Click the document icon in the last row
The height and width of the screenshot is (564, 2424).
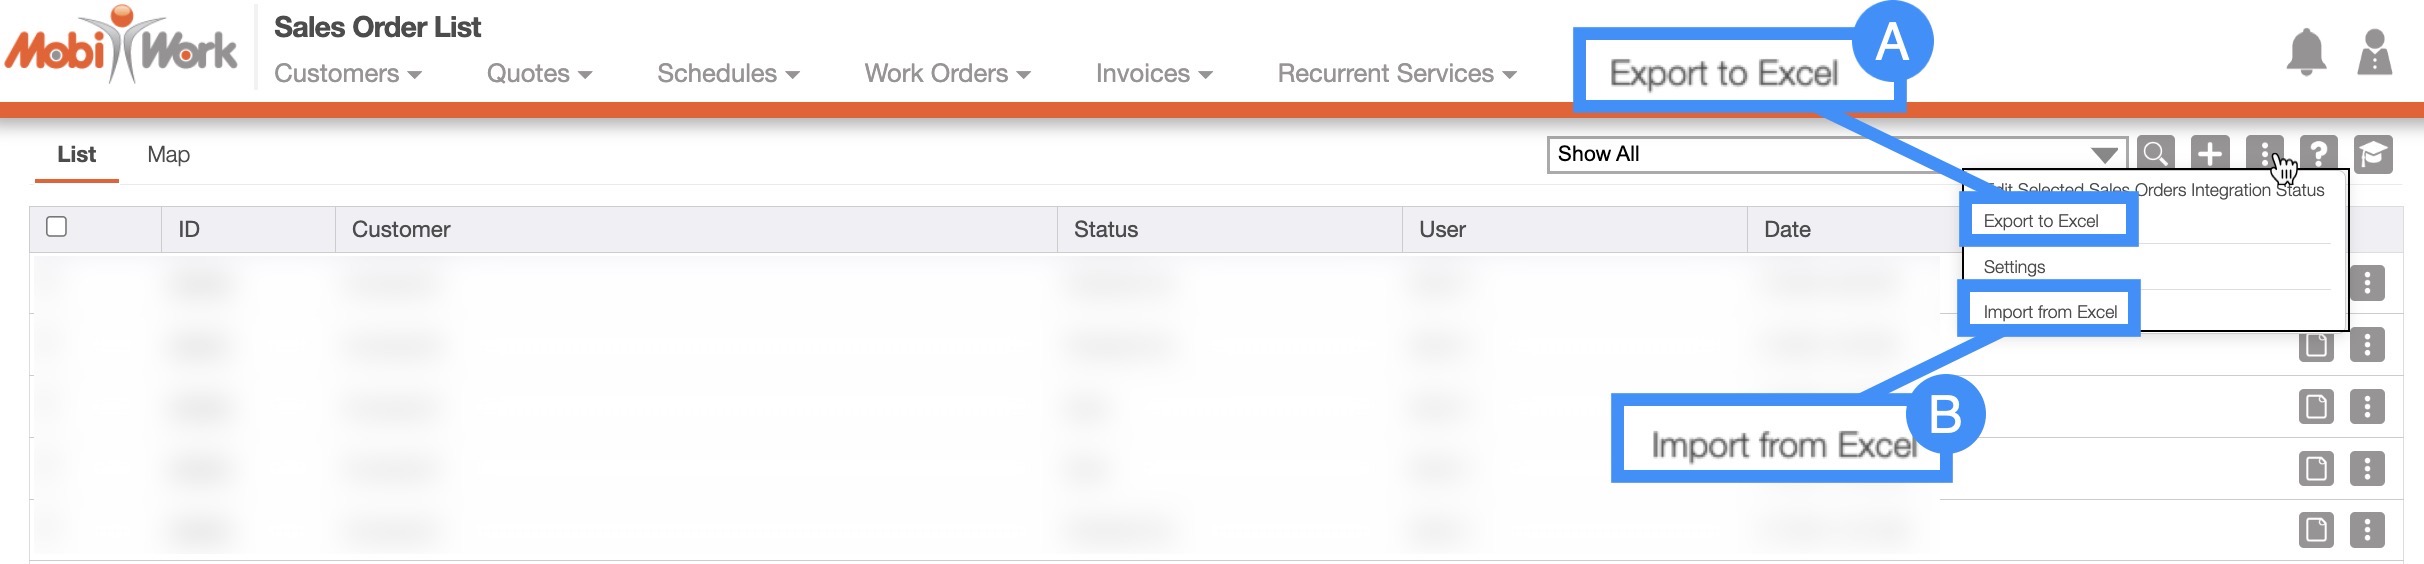2316,530
